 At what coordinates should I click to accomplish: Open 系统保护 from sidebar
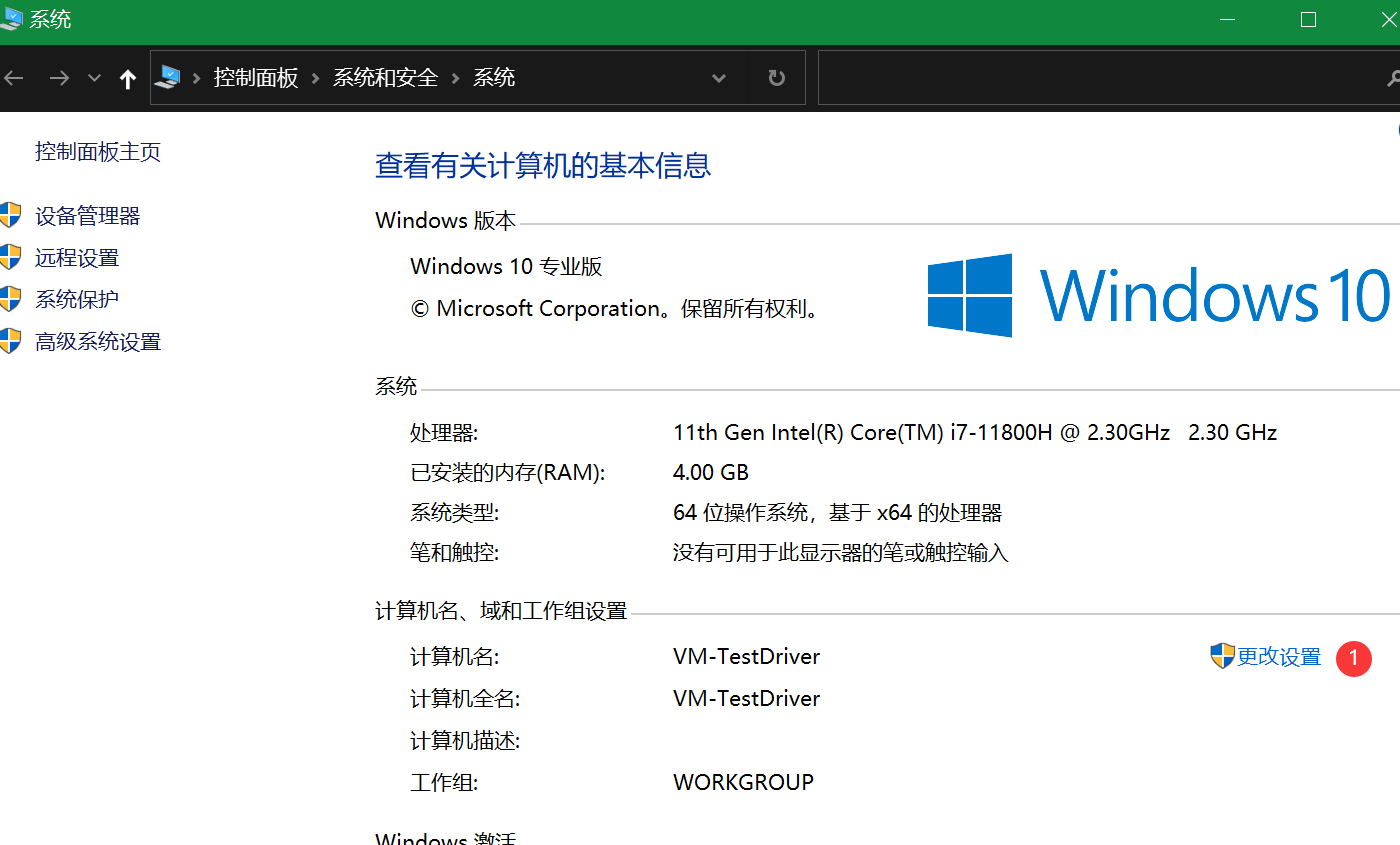(77, 299)
